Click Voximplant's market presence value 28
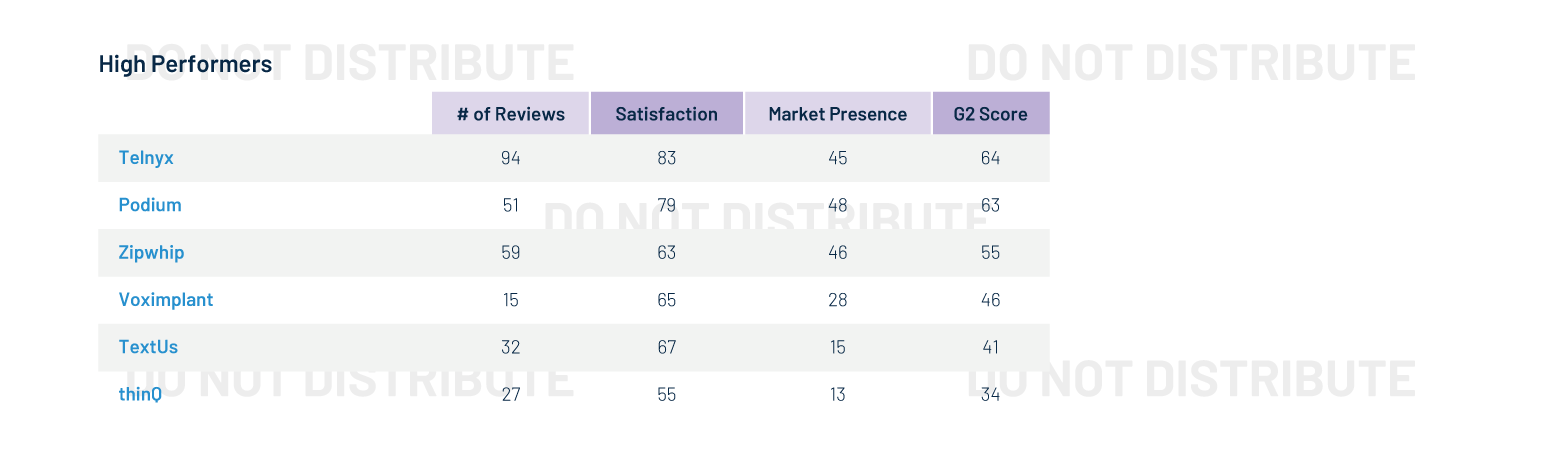The width and height of the screenshot is (1567, 472). (838, 300)
